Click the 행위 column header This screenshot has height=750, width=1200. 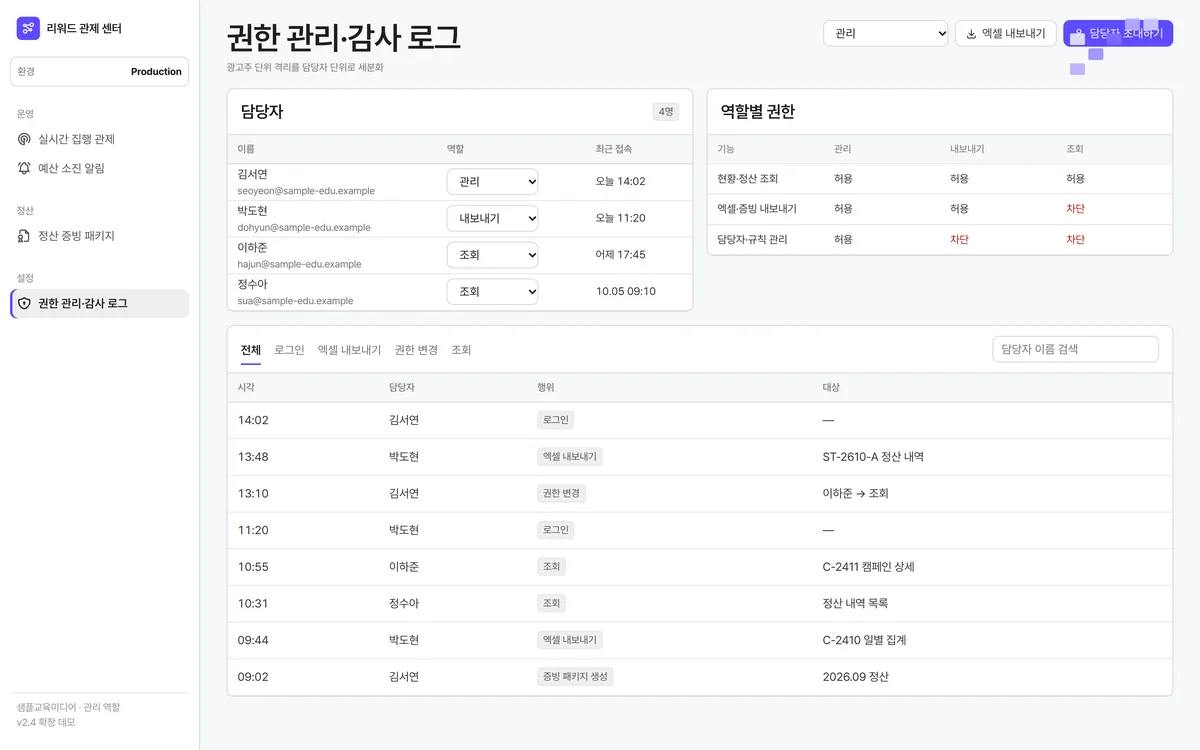coord(546,387)
